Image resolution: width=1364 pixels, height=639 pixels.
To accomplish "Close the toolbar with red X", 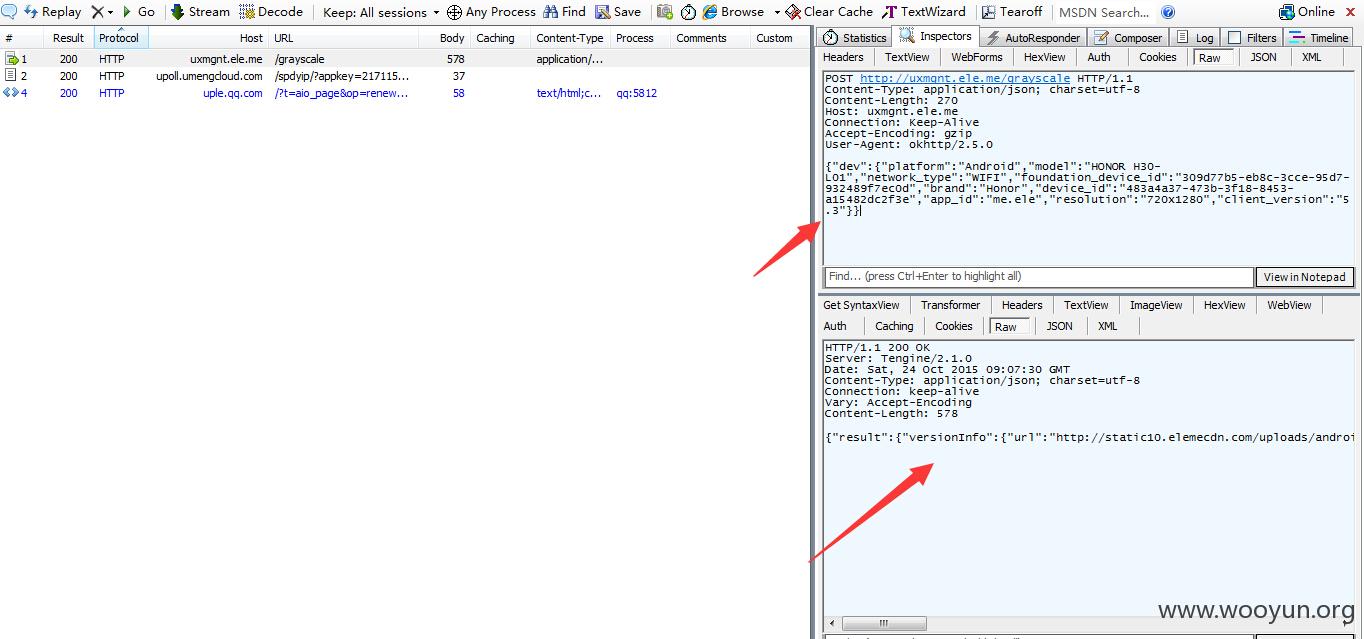I will [1352, 12].
